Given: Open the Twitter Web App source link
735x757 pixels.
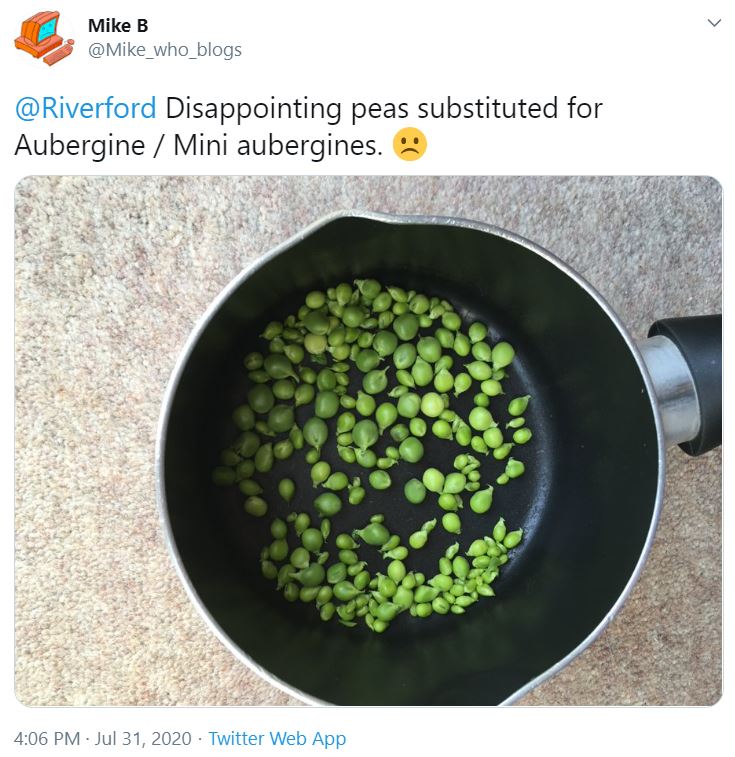Looking at the screenshot, I should coord(277,738).
